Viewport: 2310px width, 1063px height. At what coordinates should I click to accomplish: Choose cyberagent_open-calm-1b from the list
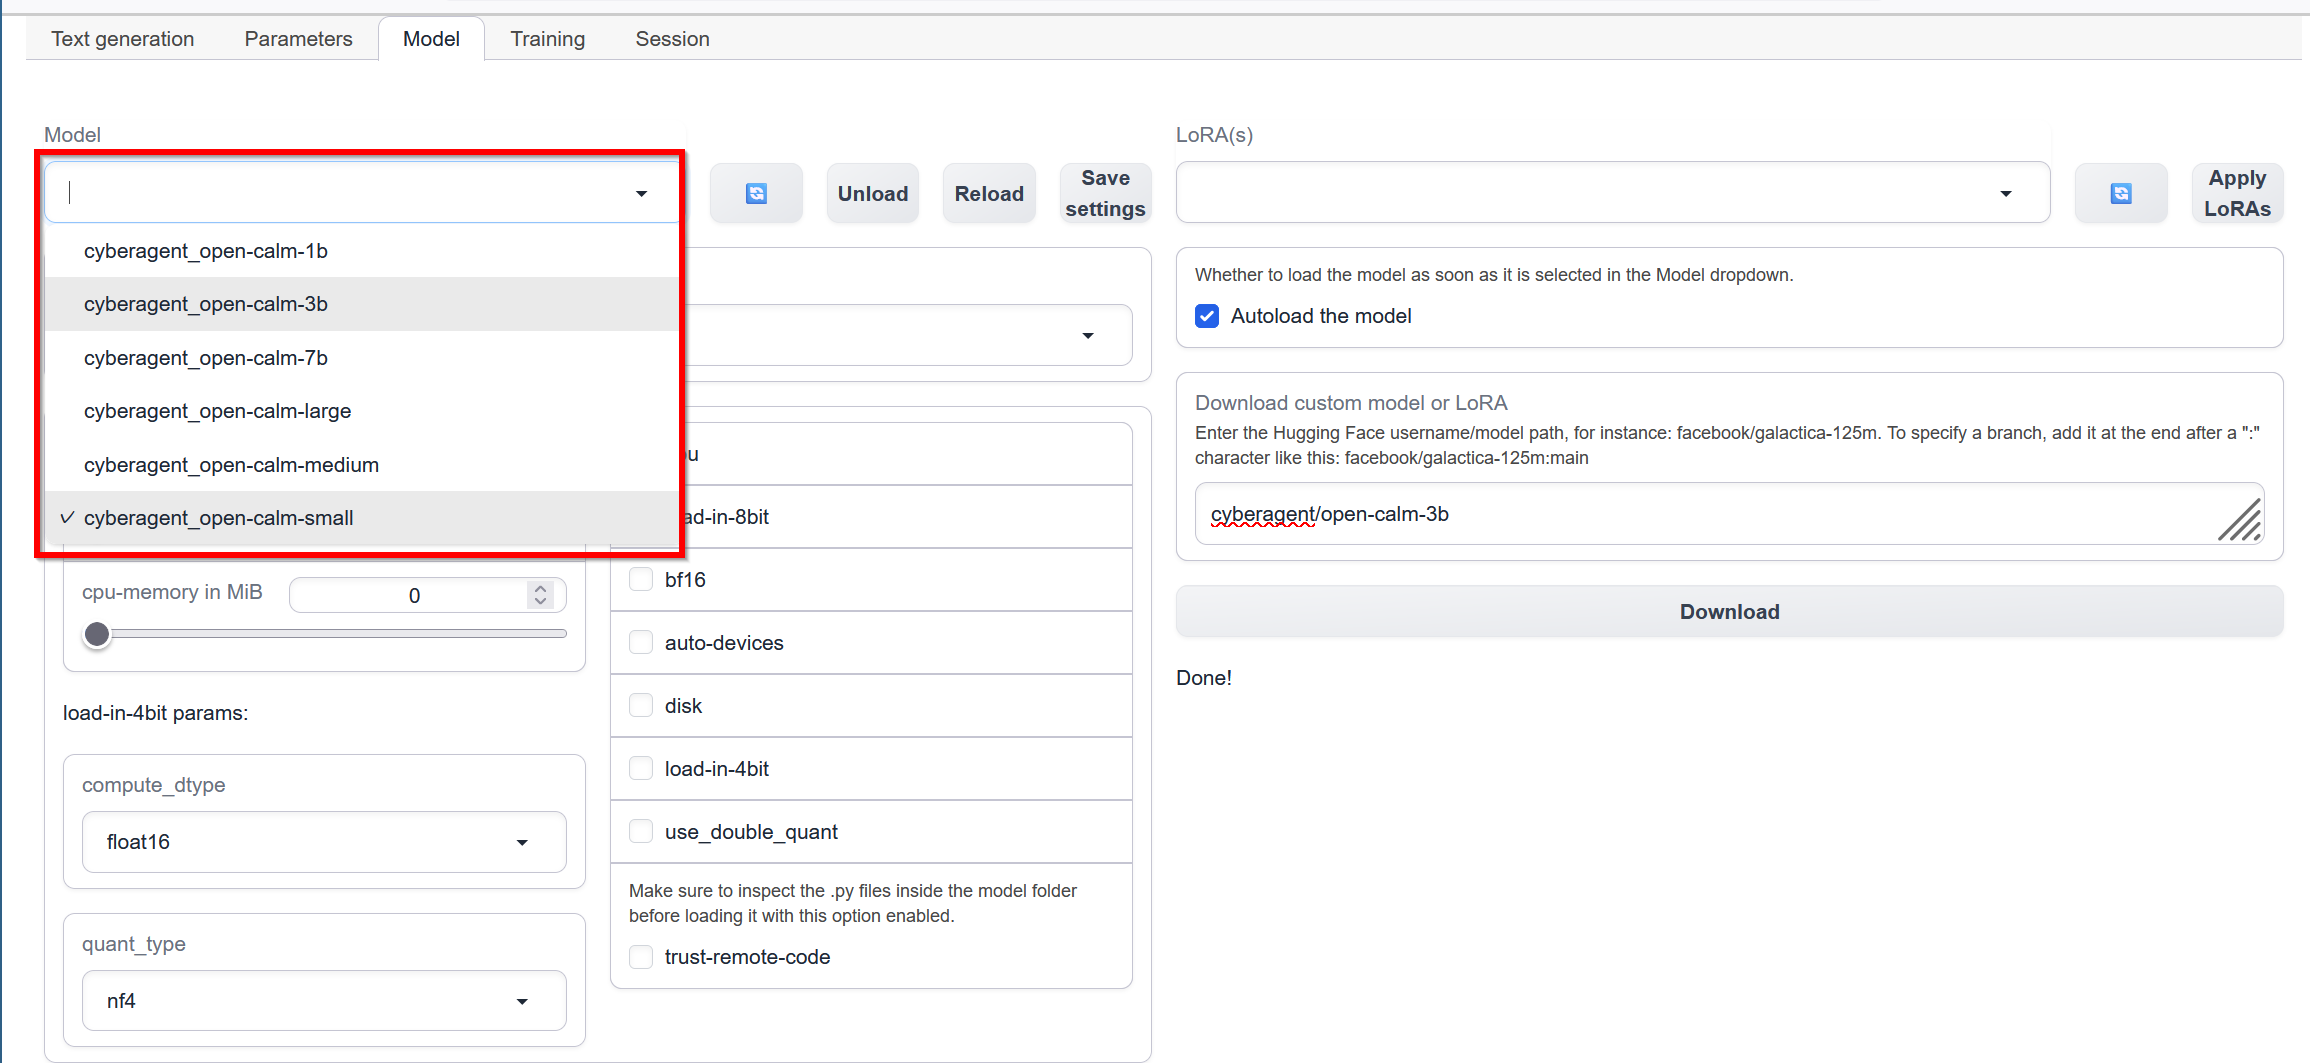pos(362,251)
